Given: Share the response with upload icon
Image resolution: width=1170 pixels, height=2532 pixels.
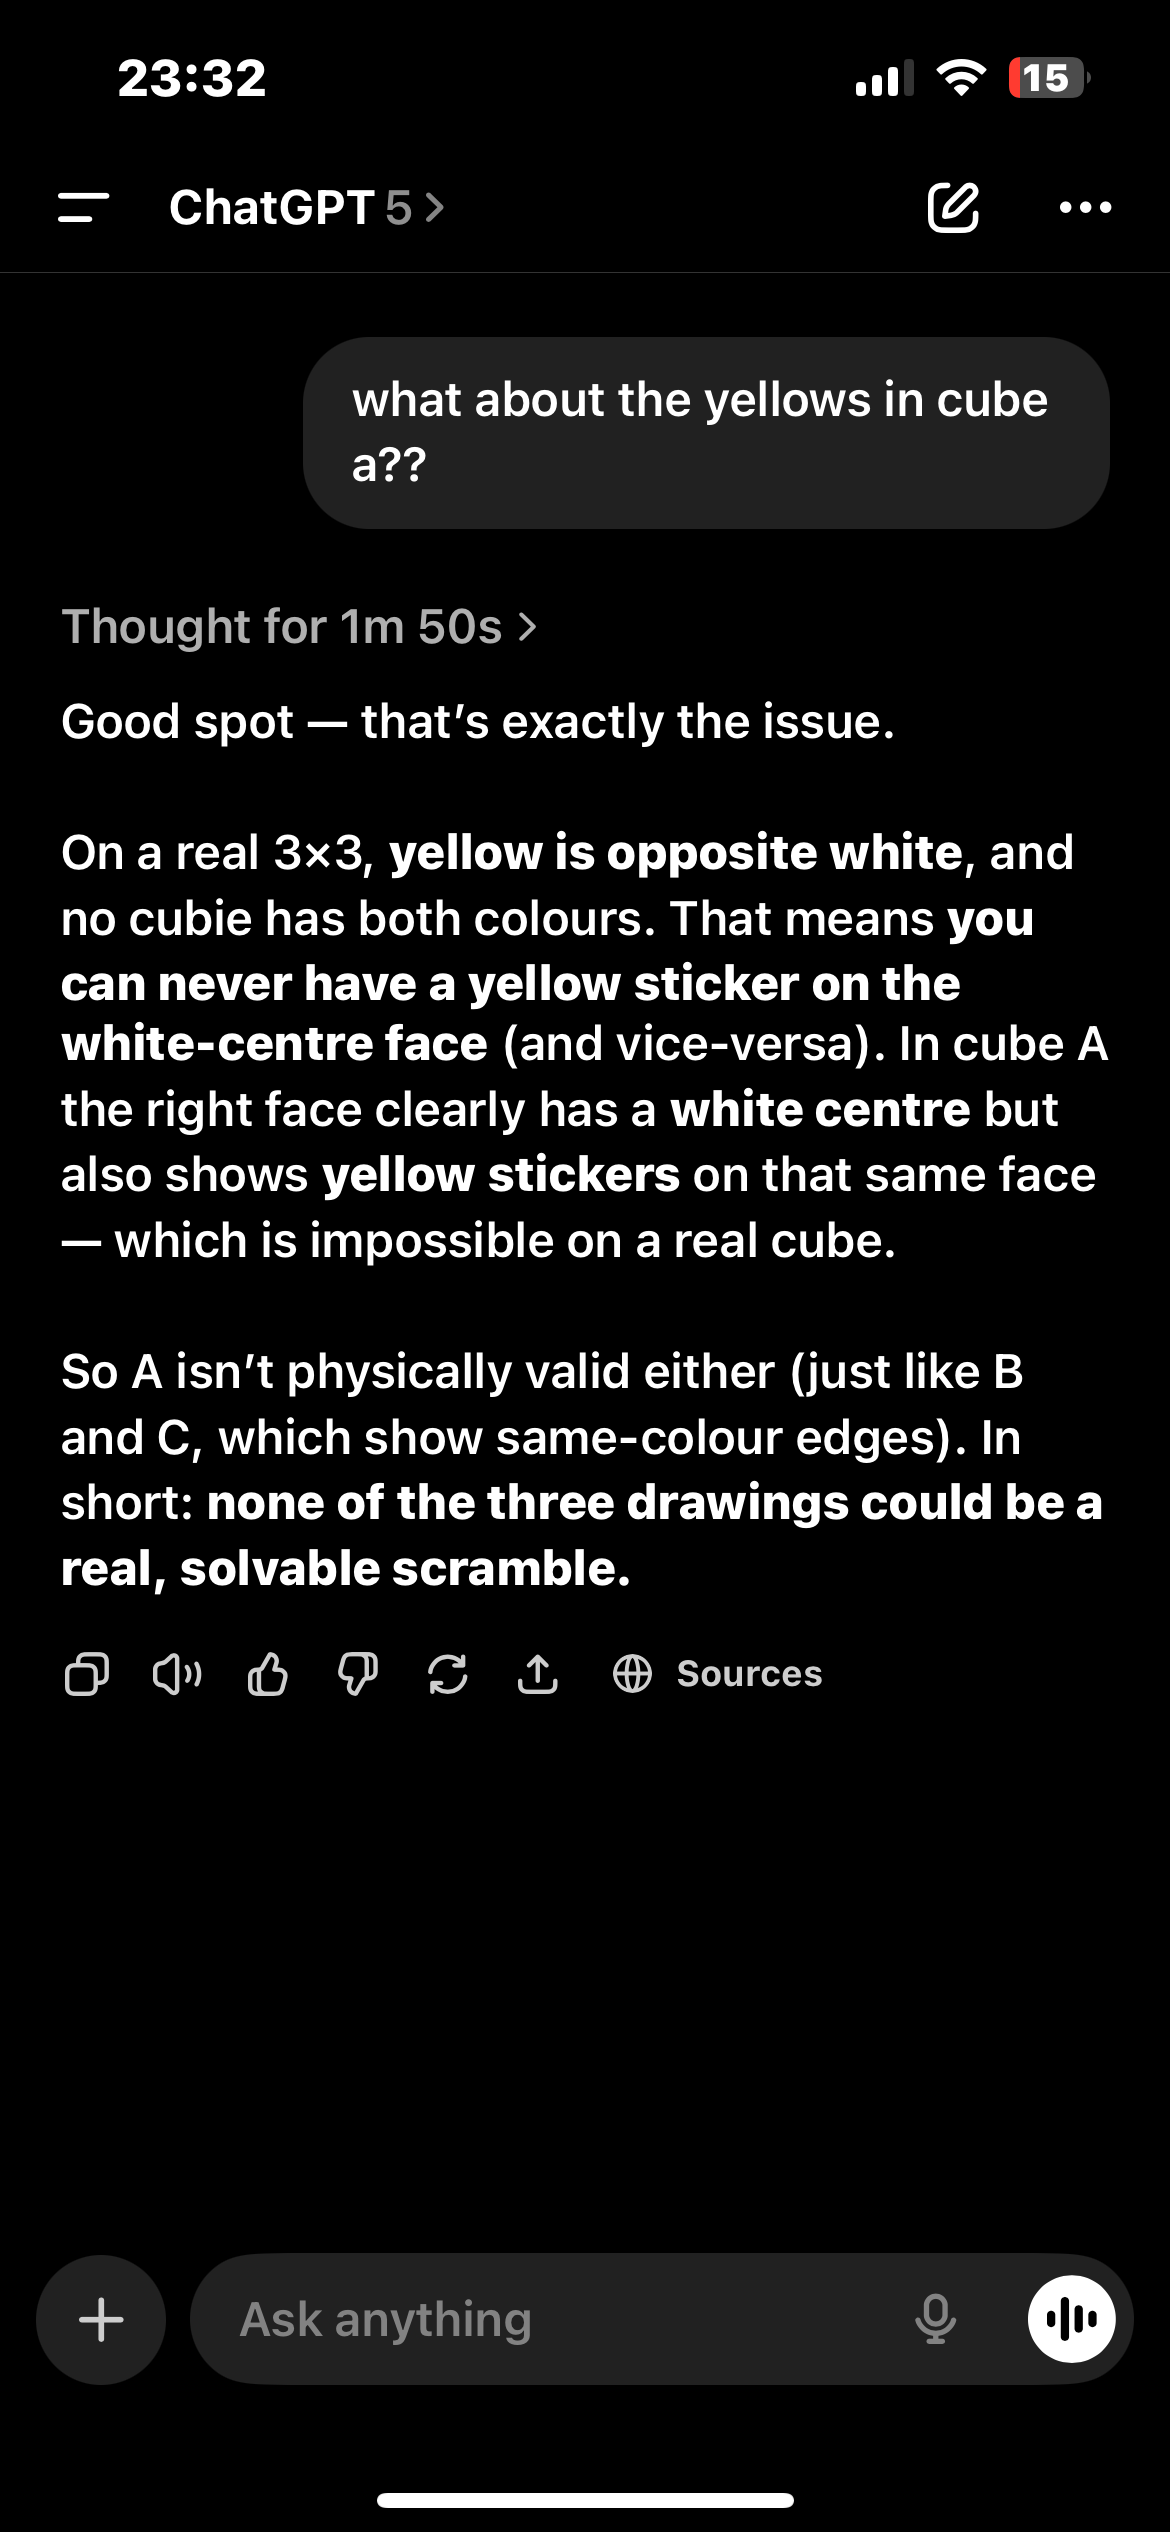Looking at the screenshot, I should (x=537, y=1674).
